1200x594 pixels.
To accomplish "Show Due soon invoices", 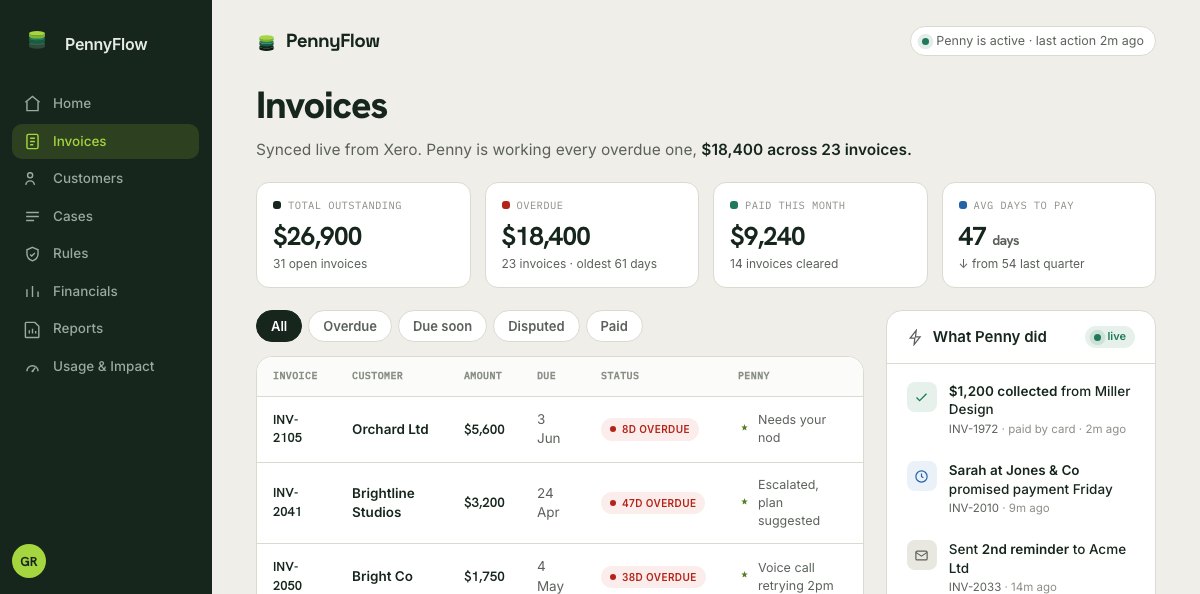I will tap(442, 326).
